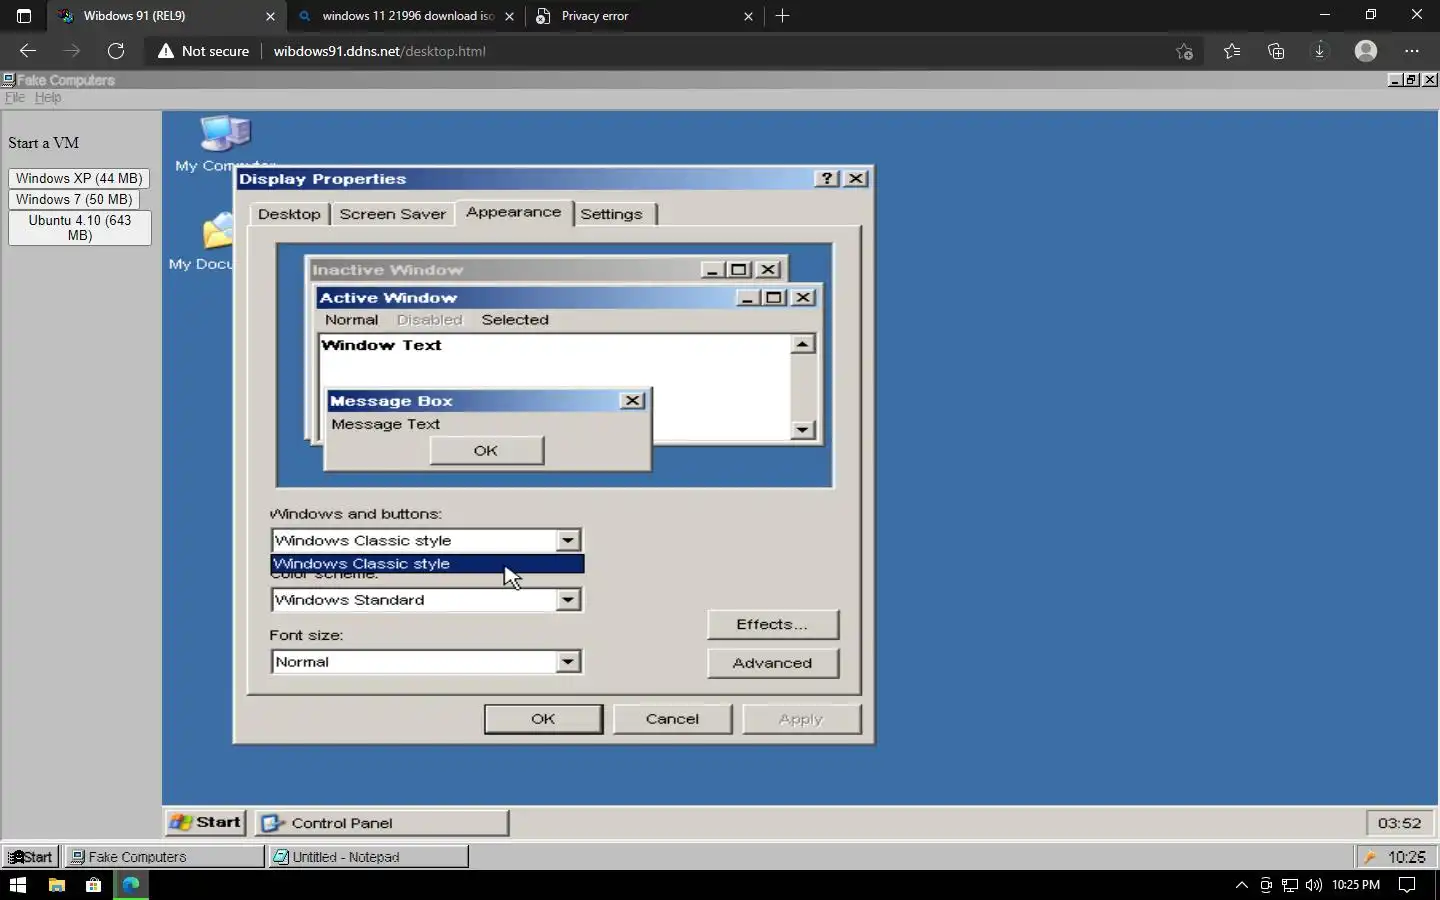Choose Windows Classic style from the list

coord(427,564)
